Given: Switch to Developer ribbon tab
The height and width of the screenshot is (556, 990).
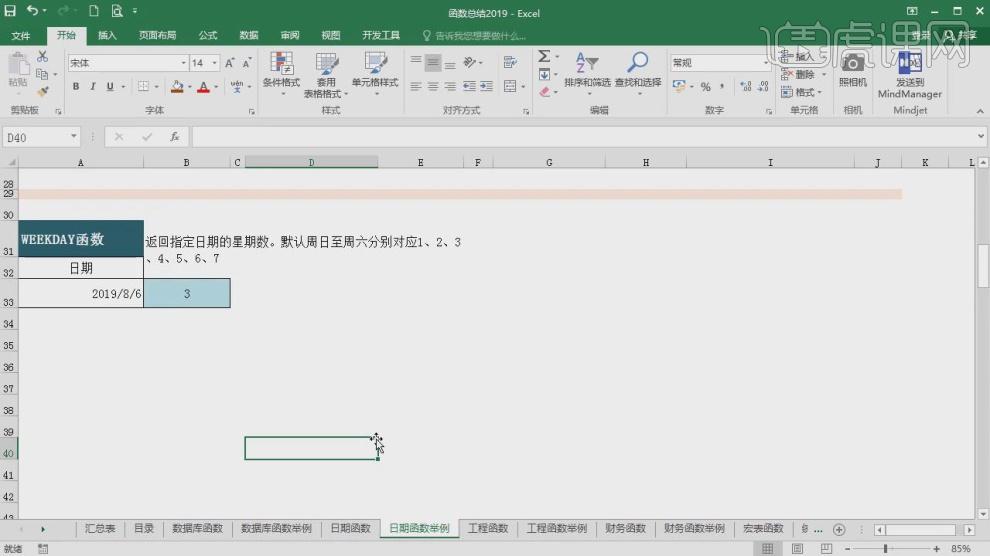Looking at the screenshot, I should (x=381, y=35).
